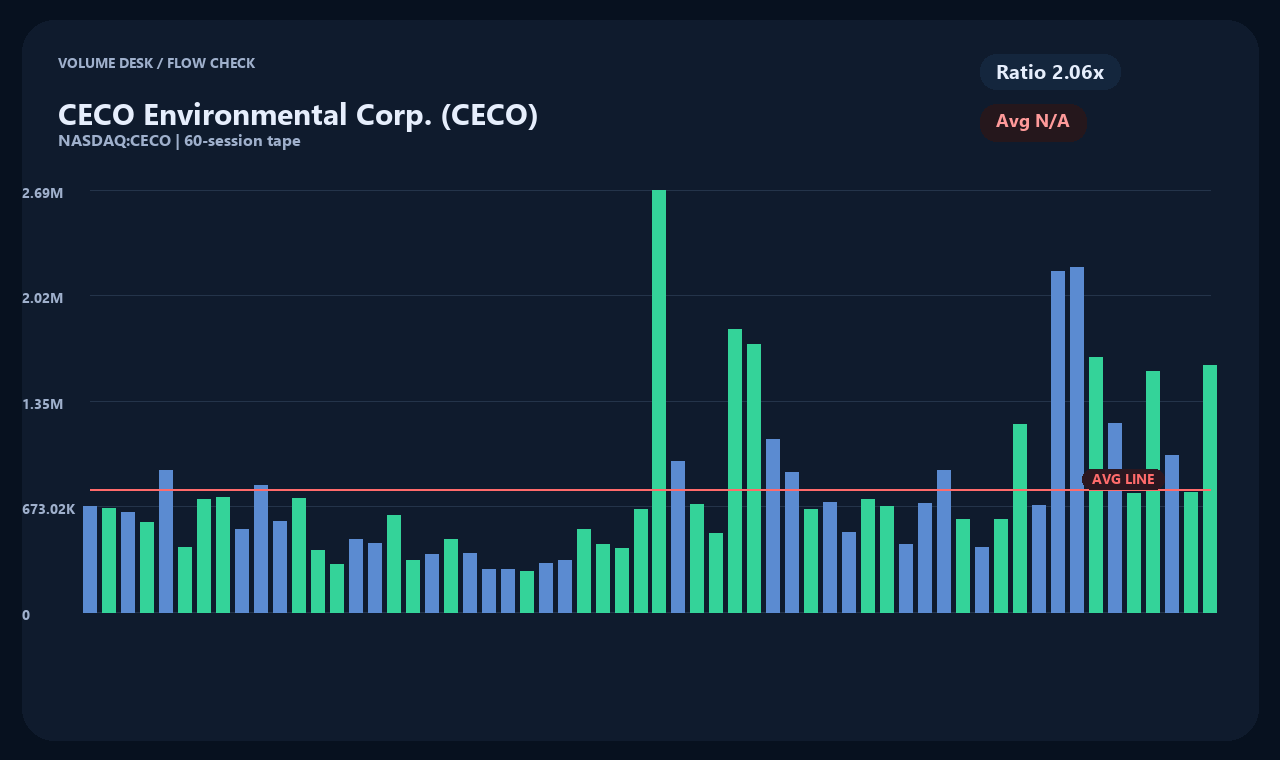Select the tallest green volume bar
Screen dimensions: 1280x760
(659, 401)
